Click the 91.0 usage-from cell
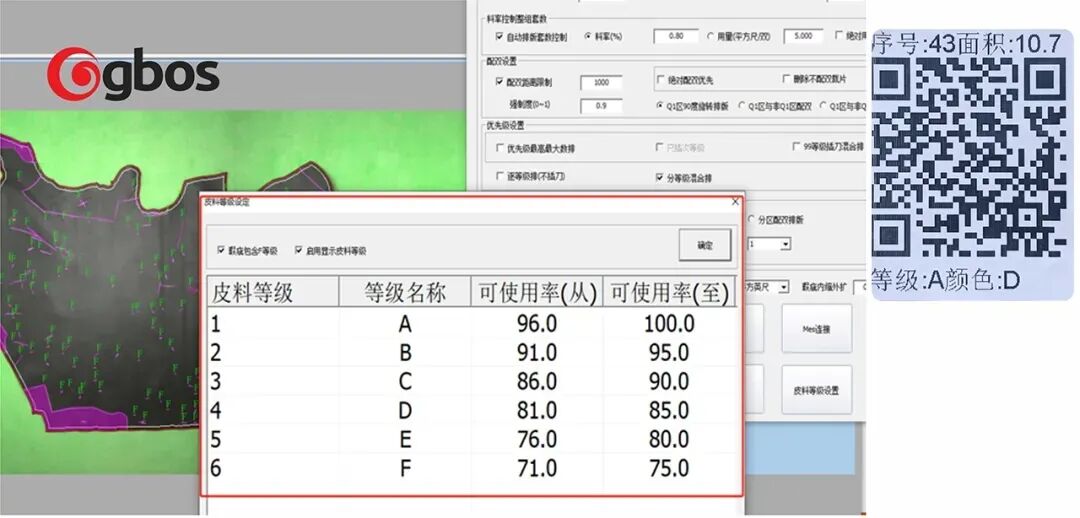 pyautogui.click(x=537, y=353)
